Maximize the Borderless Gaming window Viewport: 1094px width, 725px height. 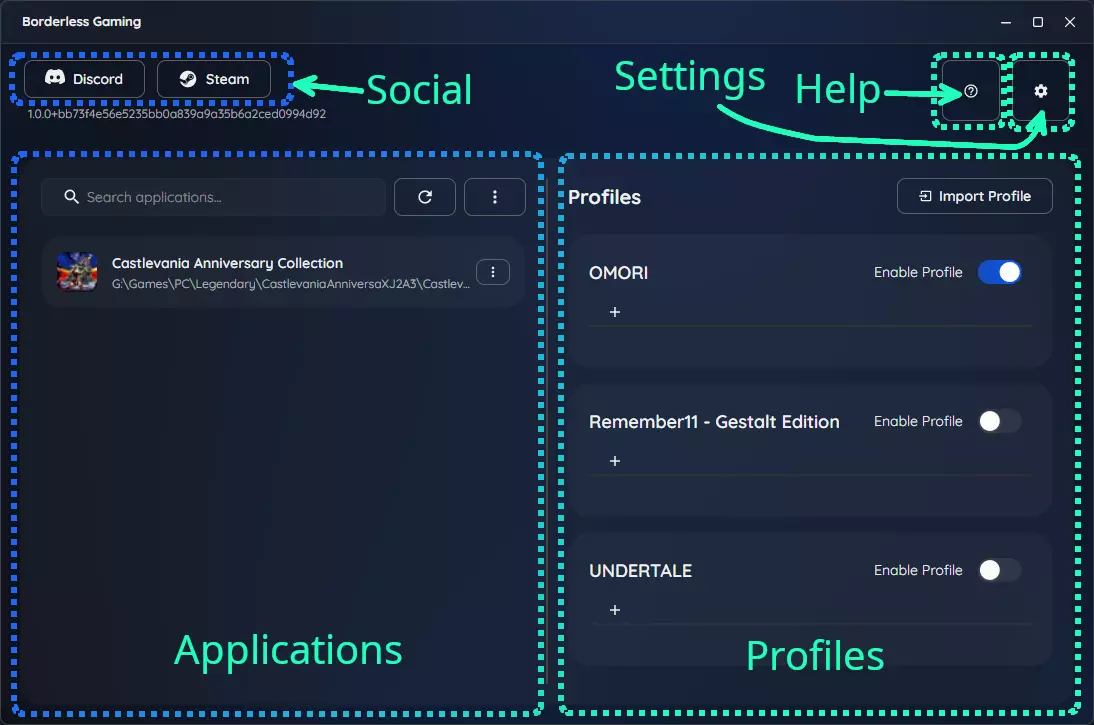[x=1037, y=22]
